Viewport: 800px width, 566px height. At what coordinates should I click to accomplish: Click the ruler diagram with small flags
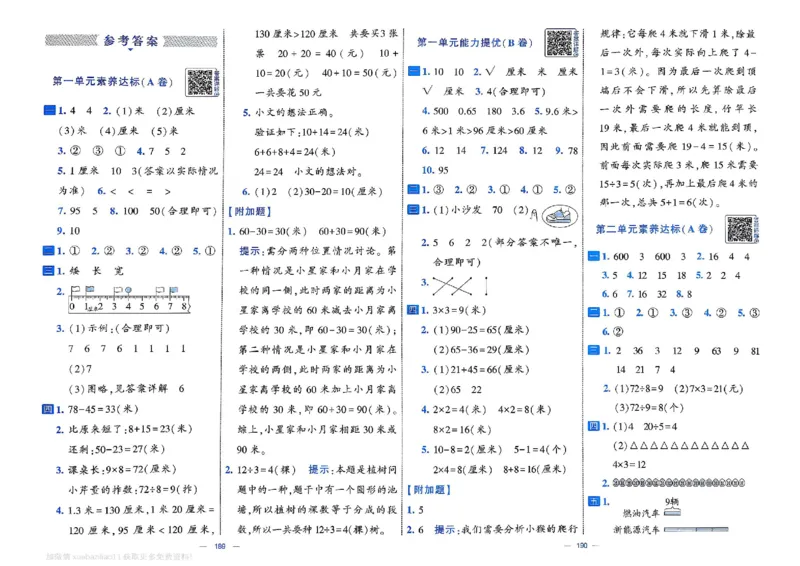(x=129, y=299)
